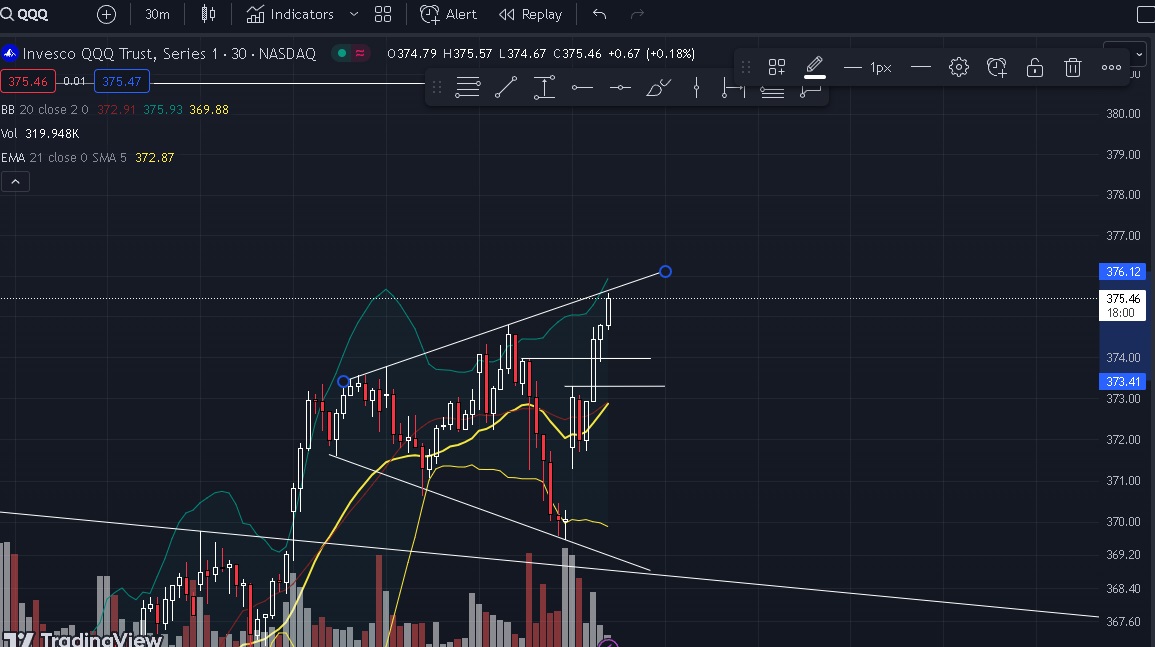The image size is (1155, 647).
Task: Select the callout note tool in favorites bar
Action: pyautogui.click(x=810, y=91)
